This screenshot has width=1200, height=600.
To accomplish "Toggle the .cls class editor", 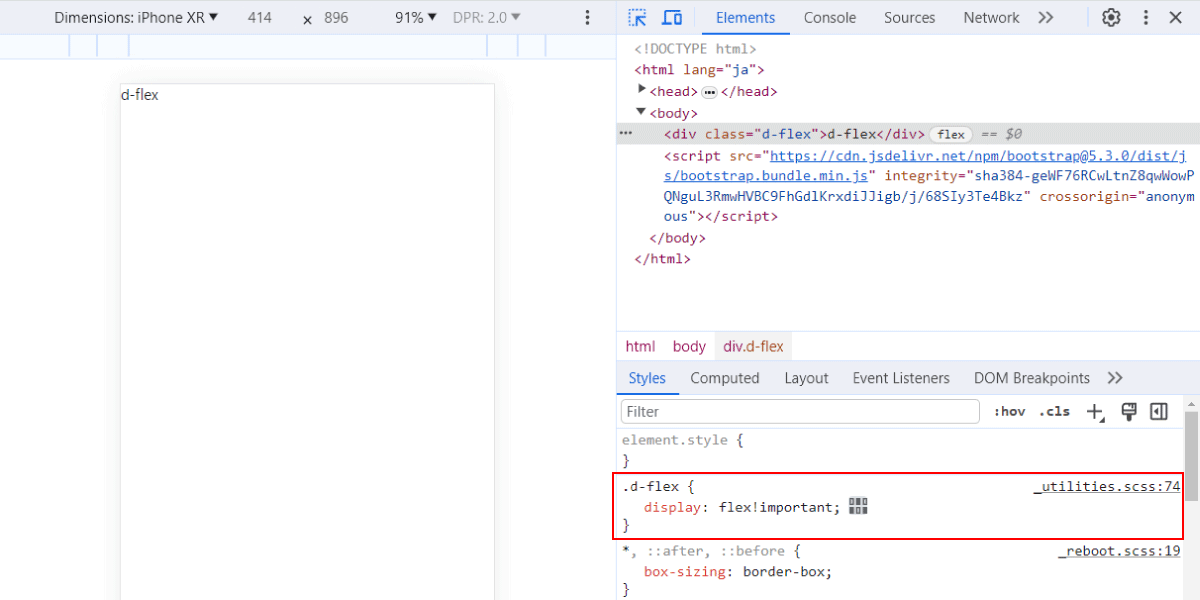I will click(x=1054, y=411).
